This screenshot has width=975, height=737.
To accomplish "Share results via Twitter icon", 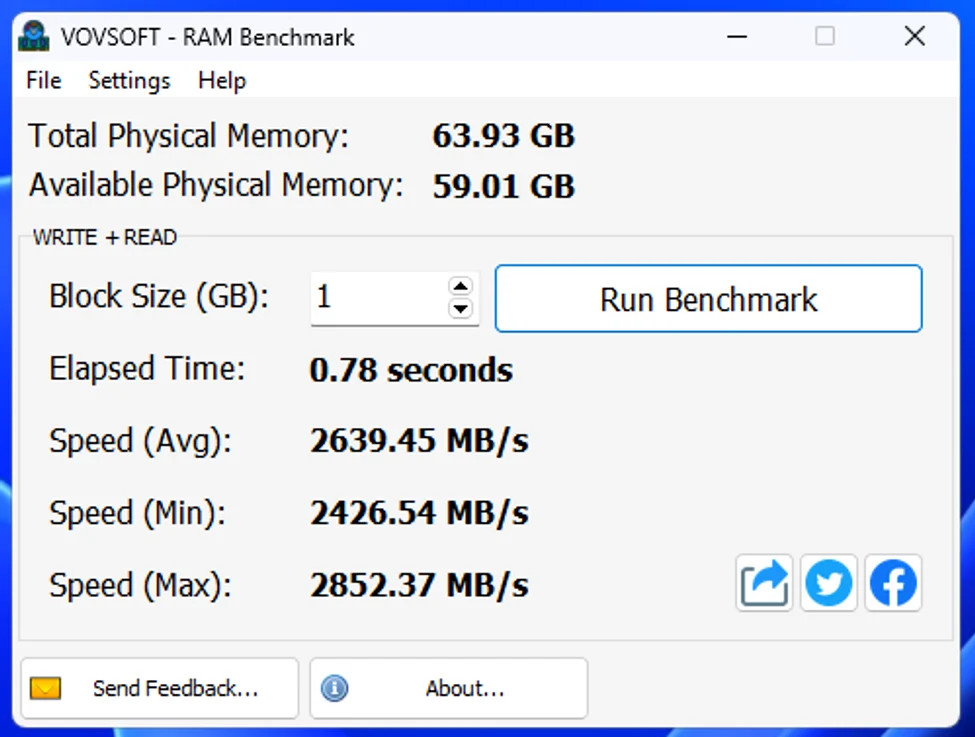I will [x=829, y=583].
